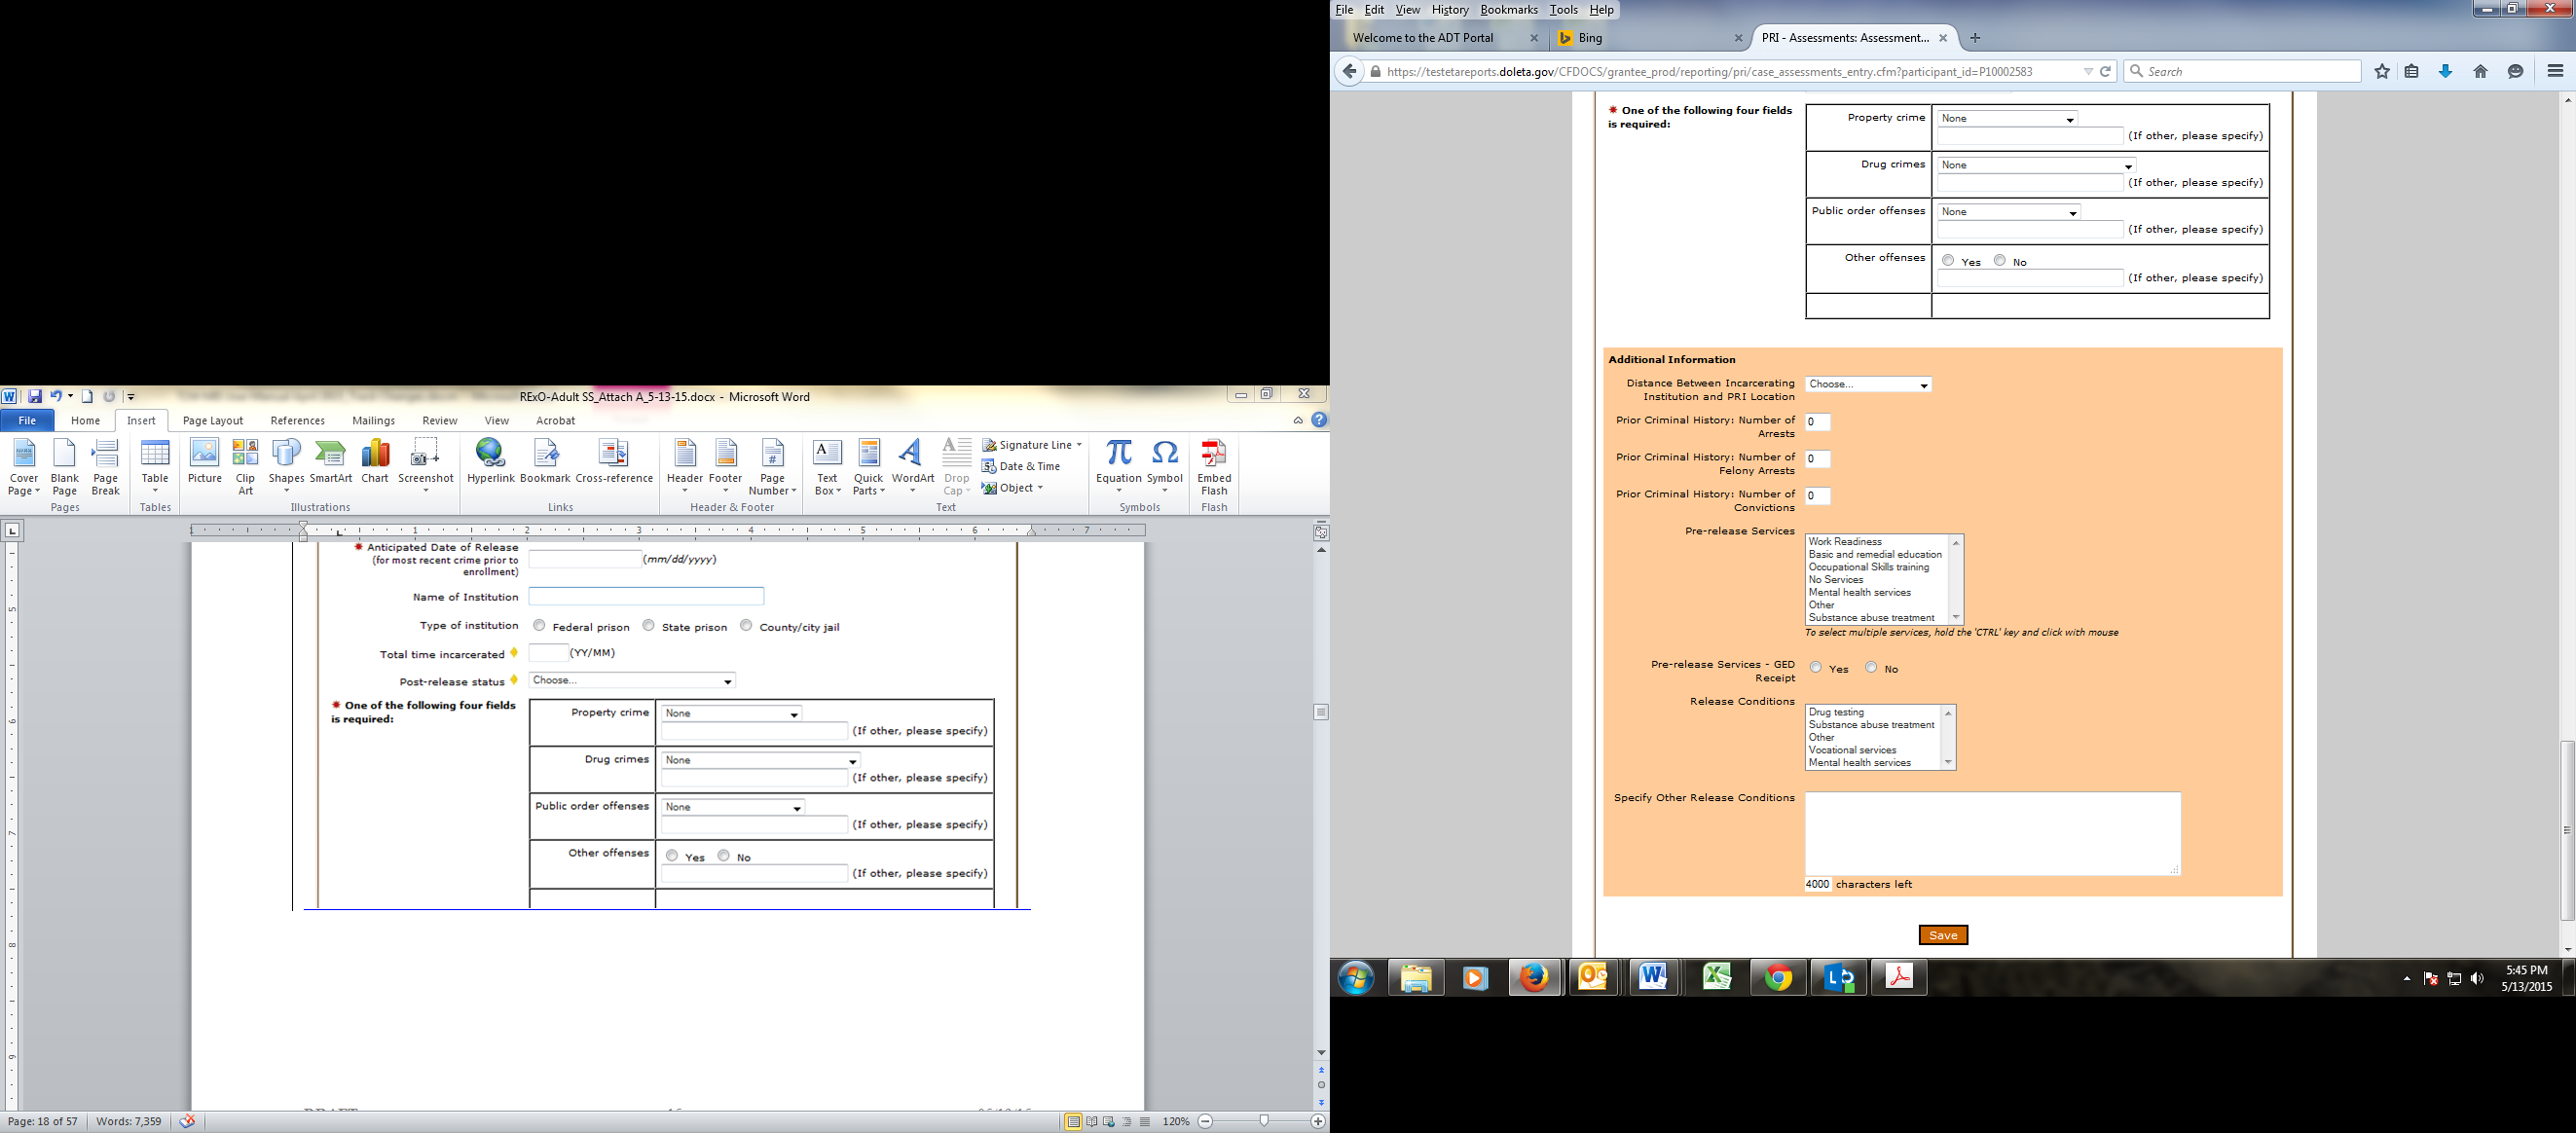Select Yes for Pre-release Services GED Receipt
The height and width of the screenshot is (1133, 2576).
click(1816, 668)
